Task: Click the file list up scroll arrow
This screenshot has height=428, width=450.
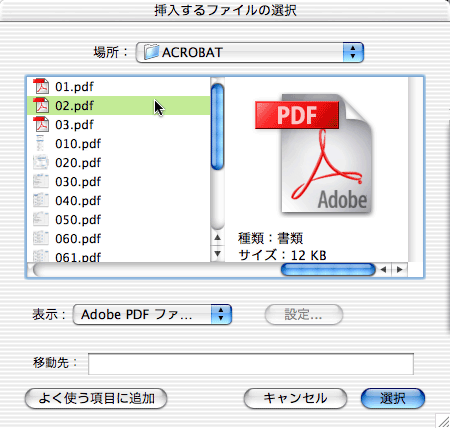Action: 218,238
